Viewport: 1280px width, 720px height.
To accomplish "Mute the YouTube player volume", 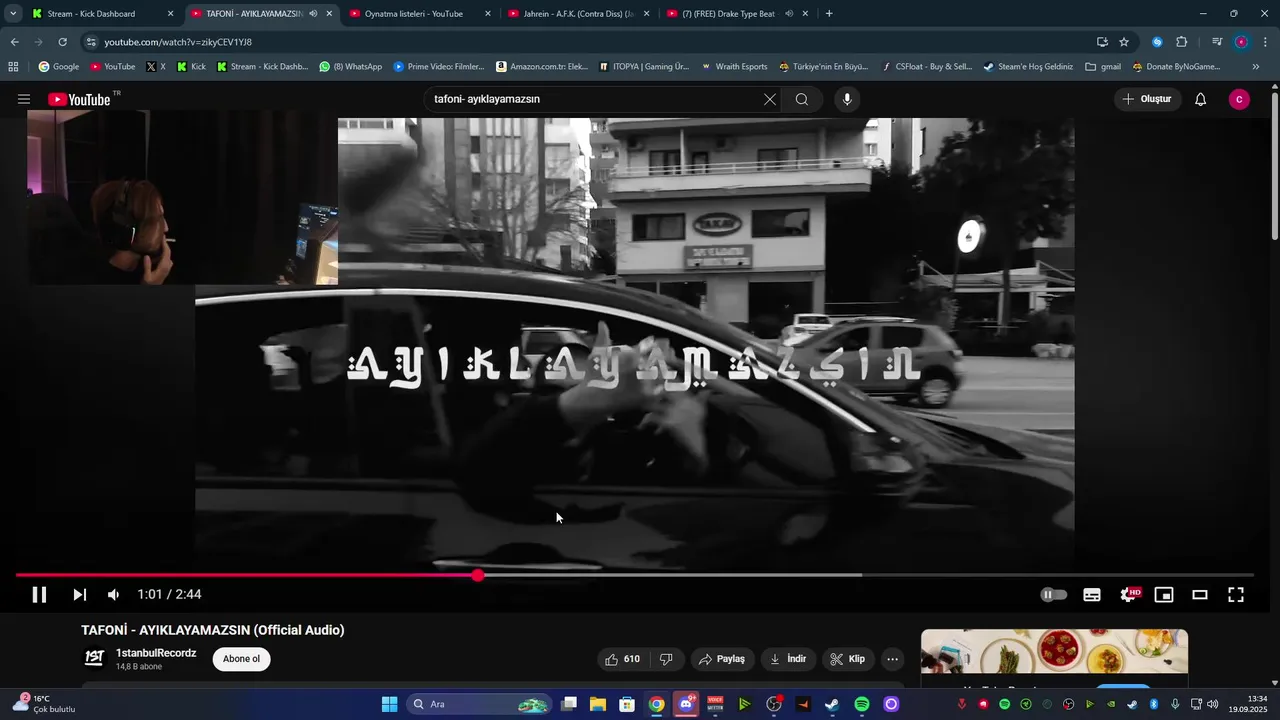I will 113,594.
